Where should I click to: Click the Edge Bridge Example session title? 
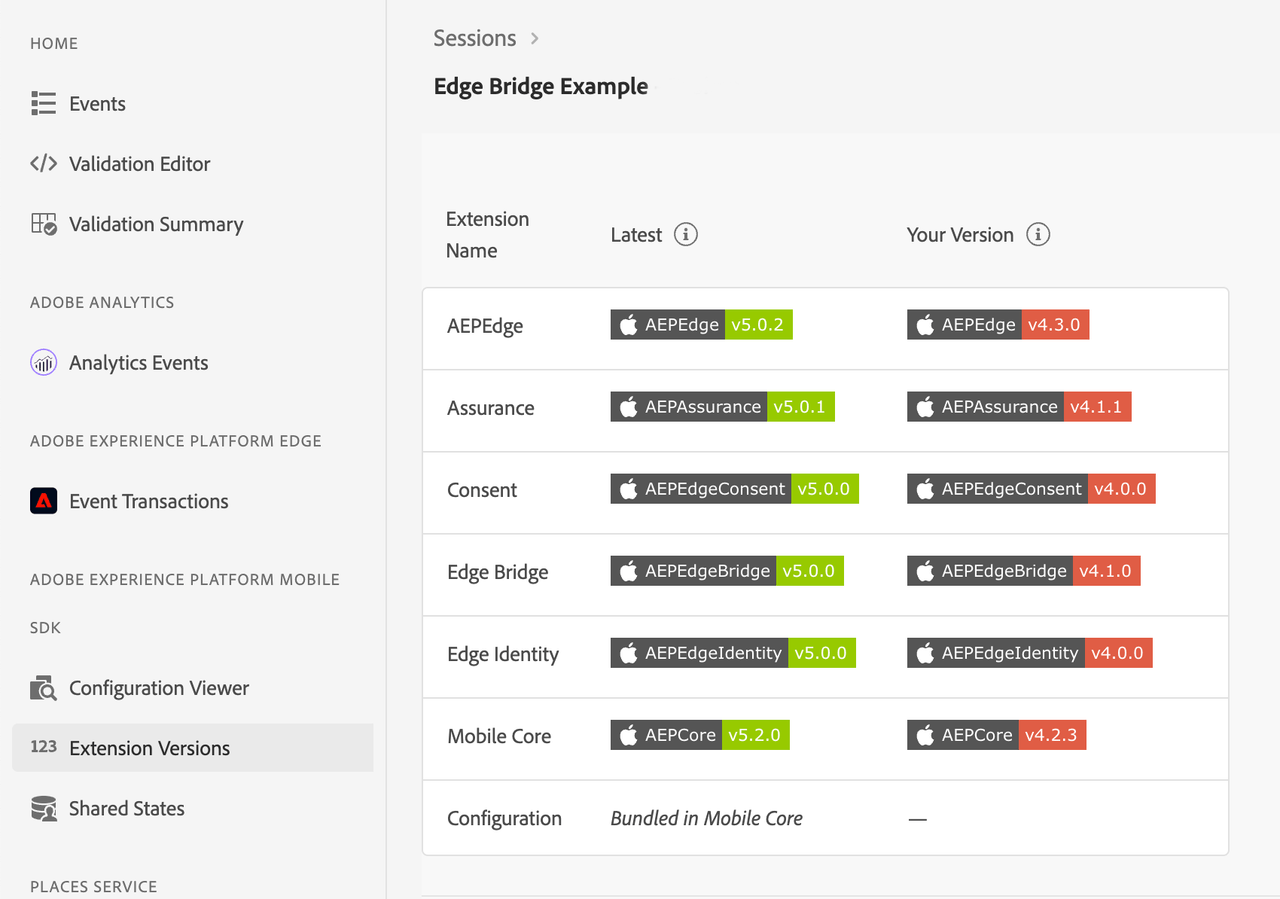click(x=541, y=86)
